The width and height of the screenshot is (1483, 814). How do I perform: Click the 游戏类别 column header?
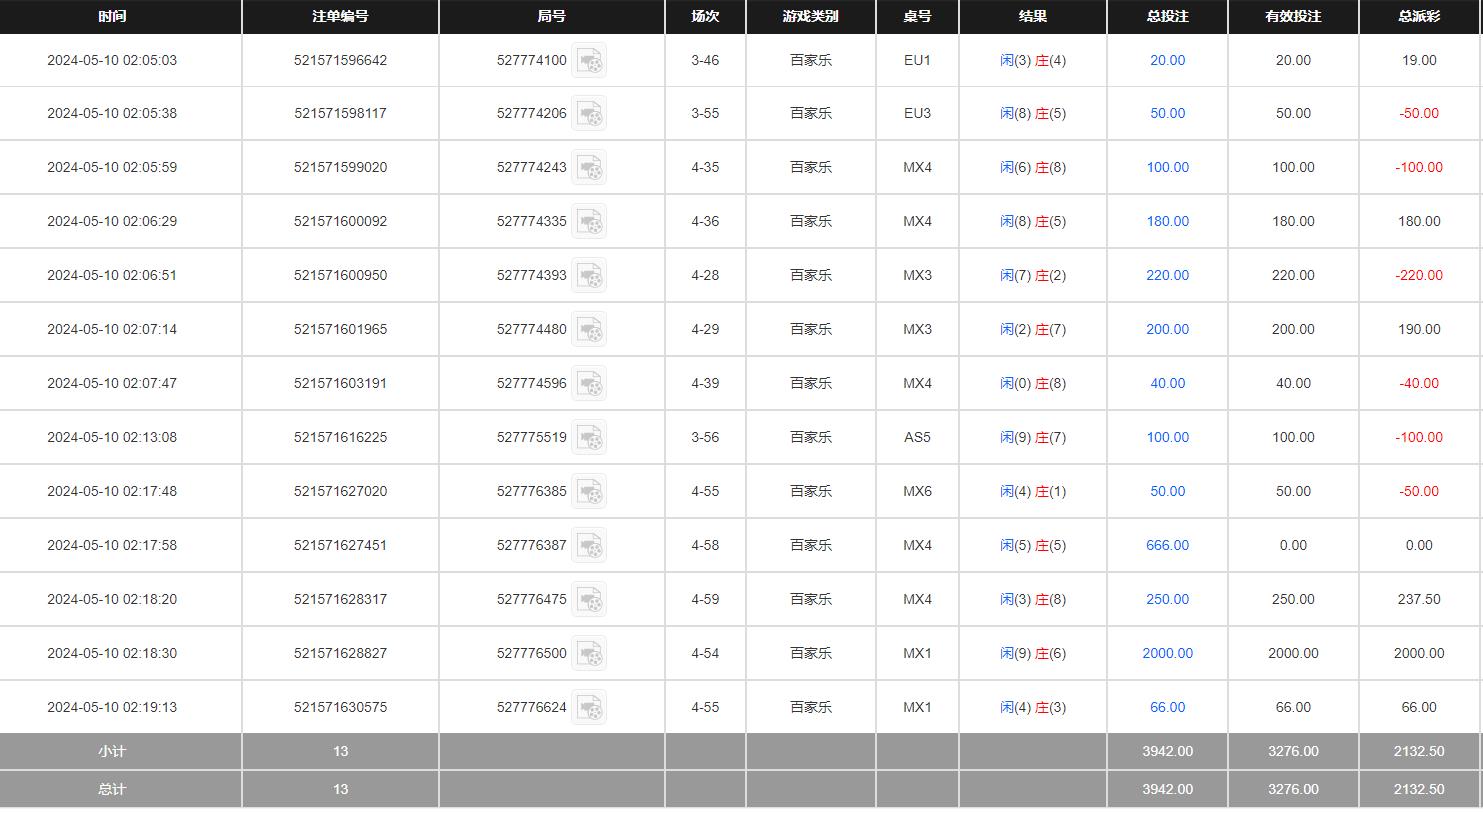tap(810, 16)
